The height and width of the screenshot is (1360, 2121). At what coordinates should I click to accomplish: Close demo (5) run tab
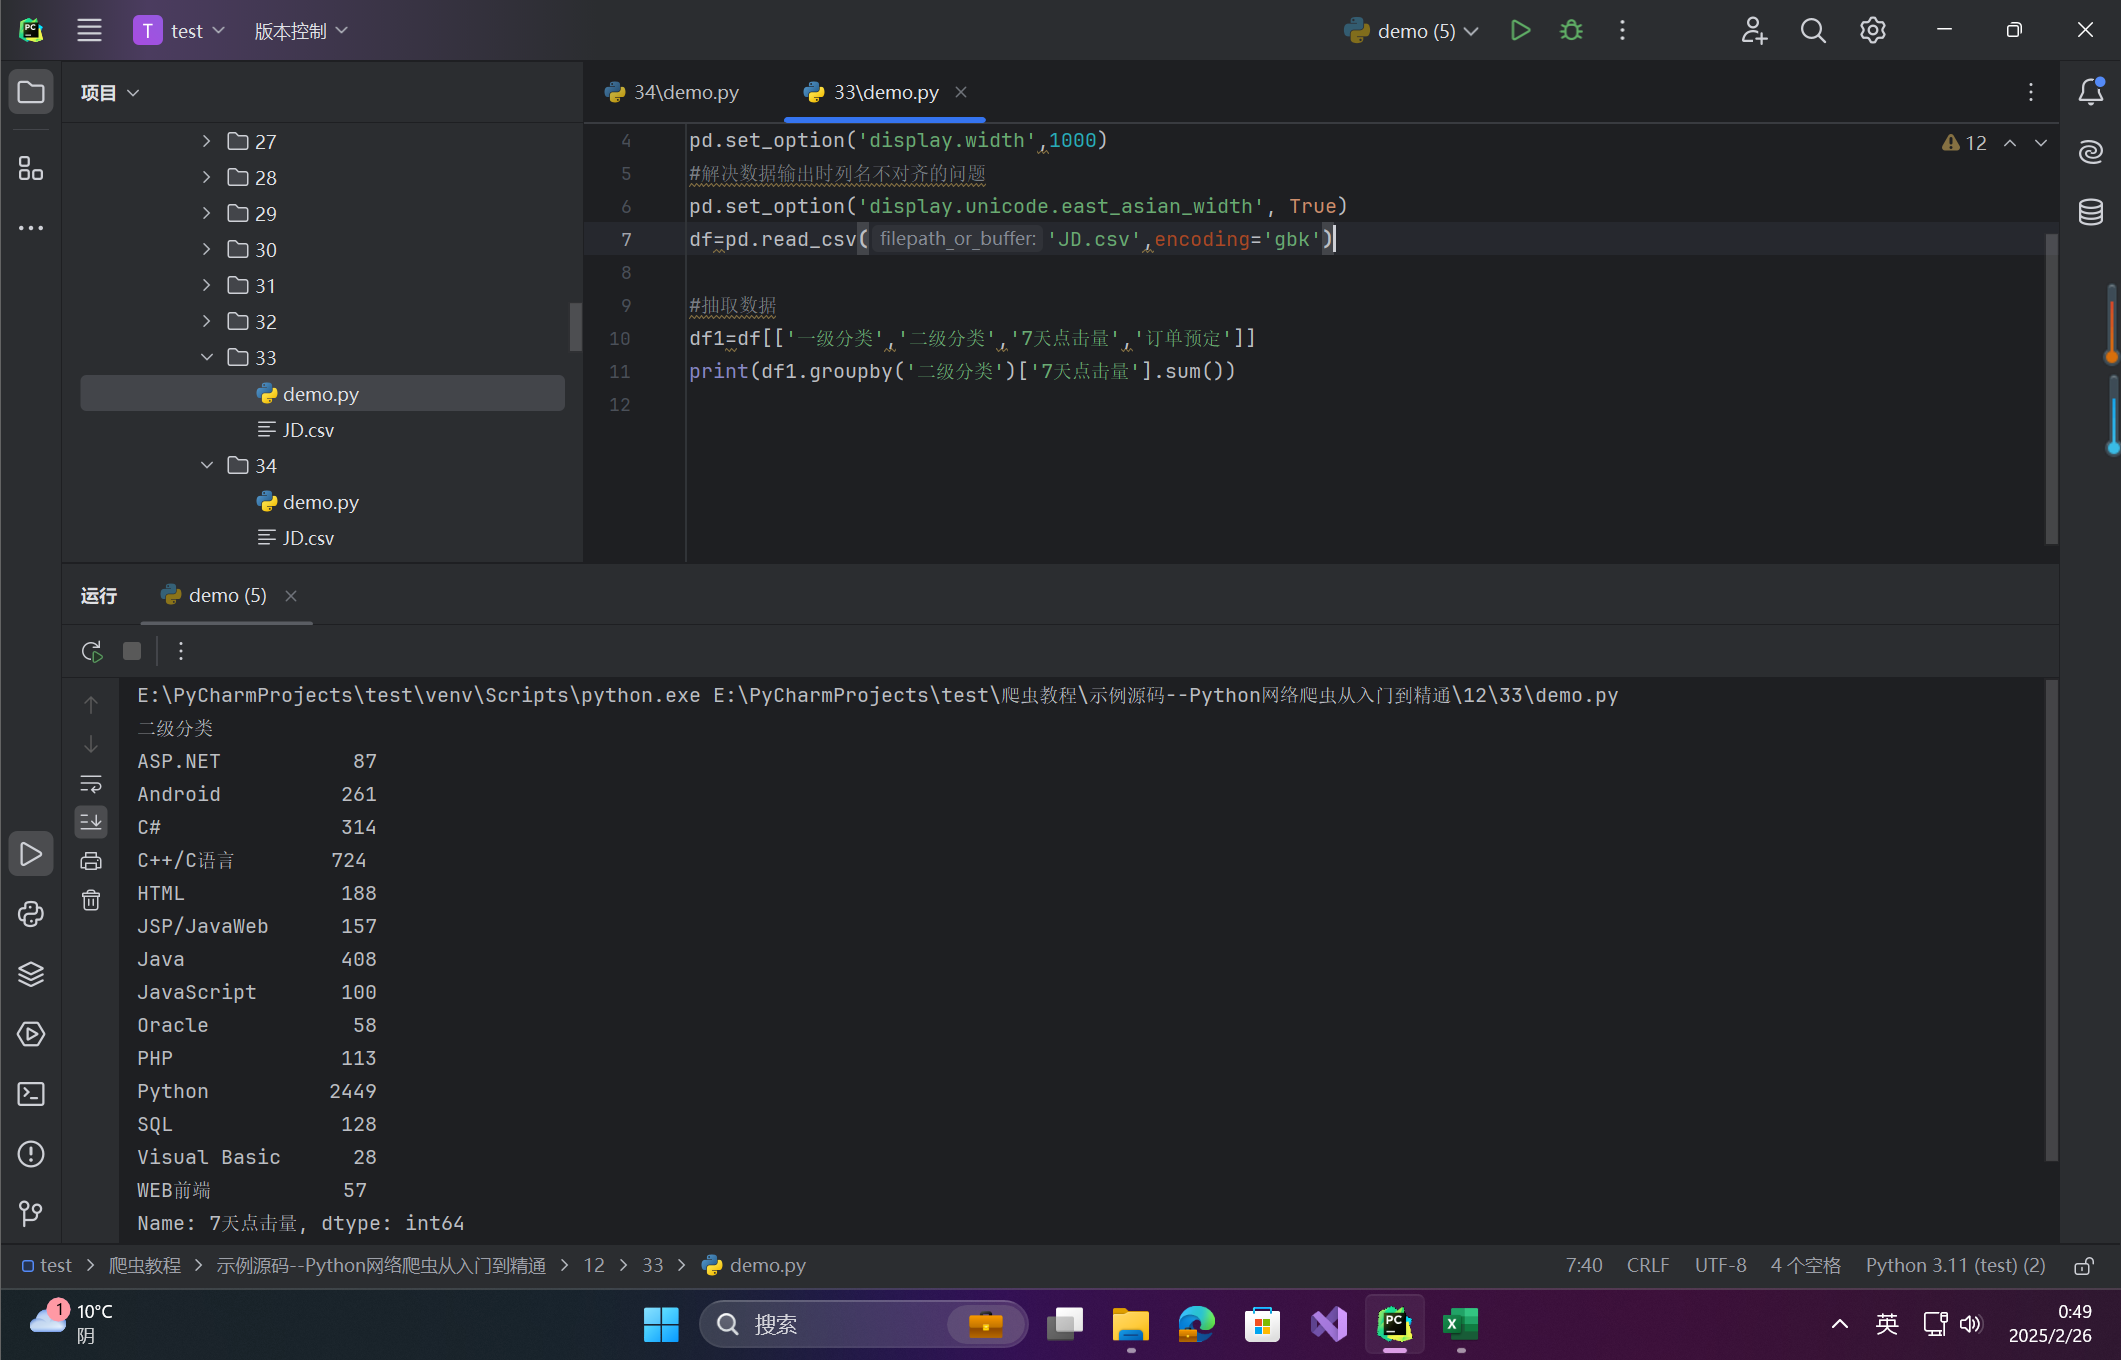[x=291, y=596]
